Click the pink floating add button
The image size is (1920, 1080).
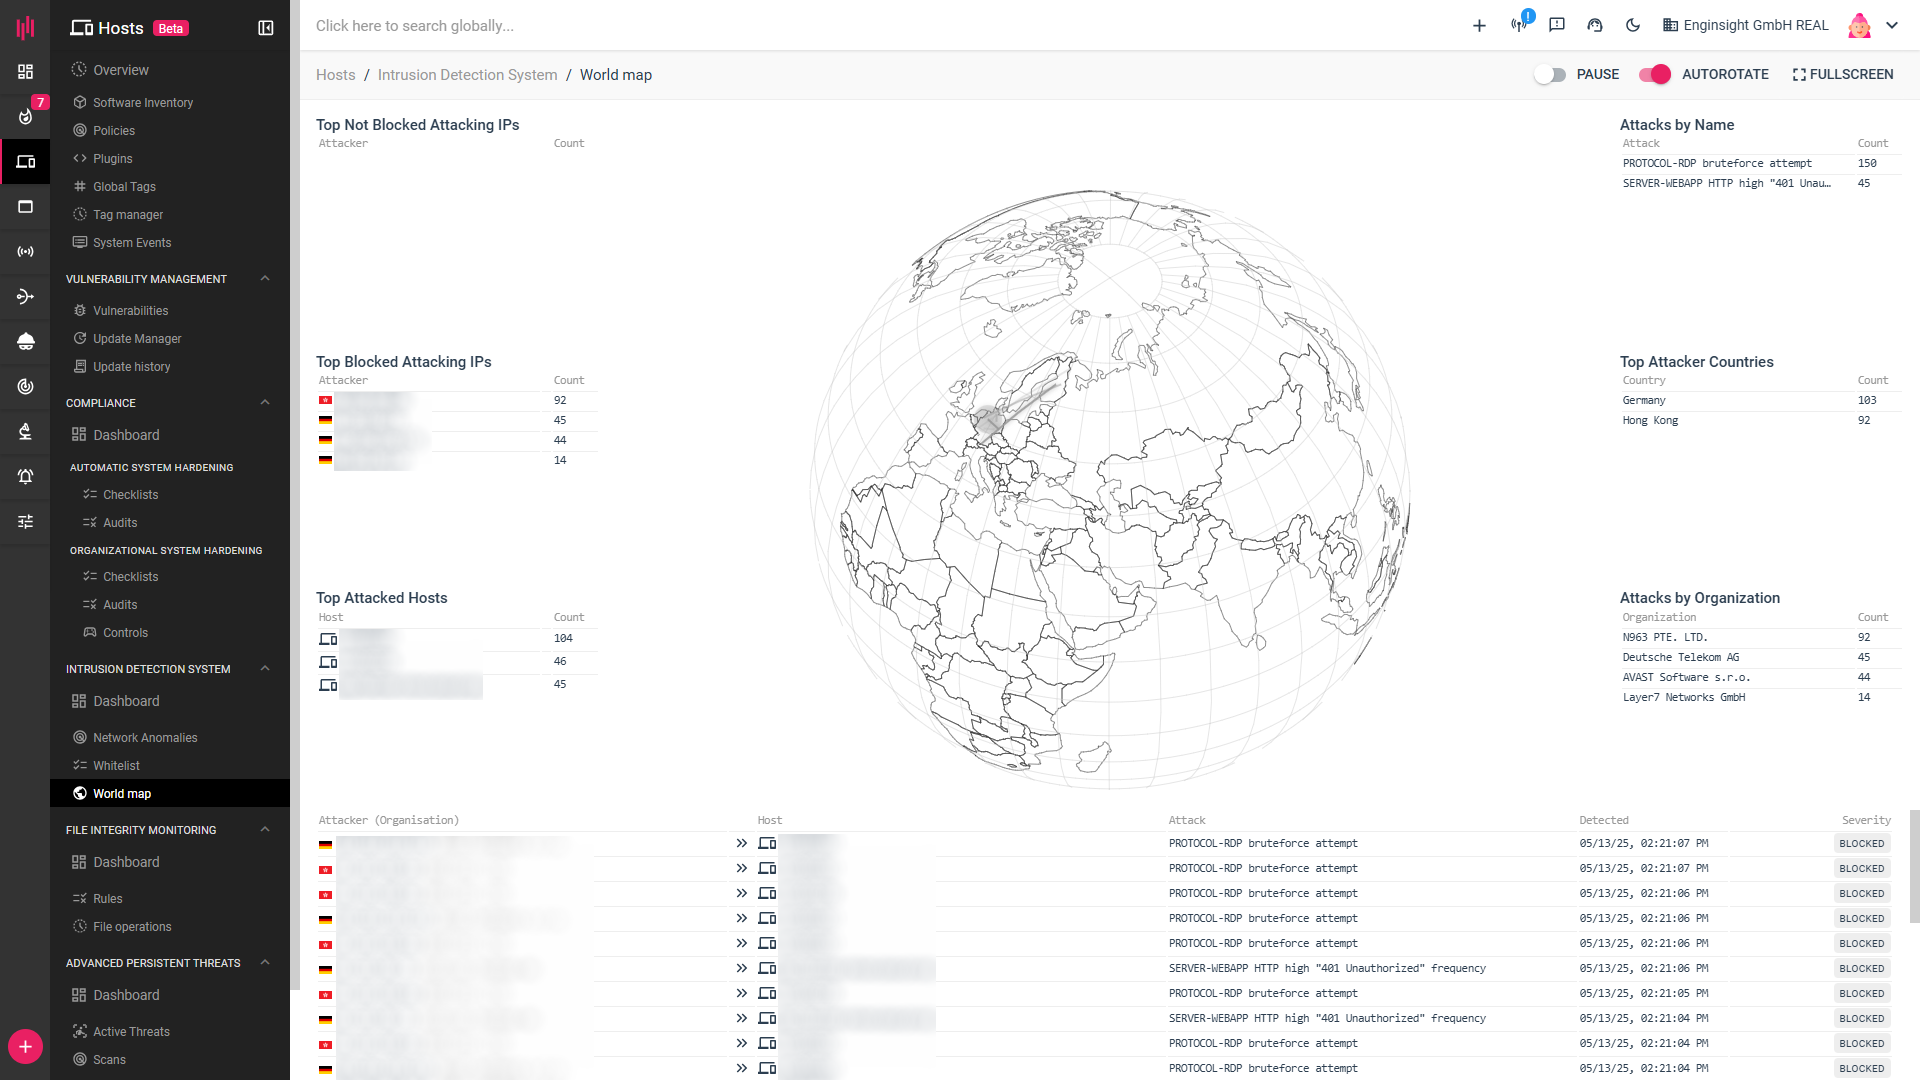[x=25, y=1047]
